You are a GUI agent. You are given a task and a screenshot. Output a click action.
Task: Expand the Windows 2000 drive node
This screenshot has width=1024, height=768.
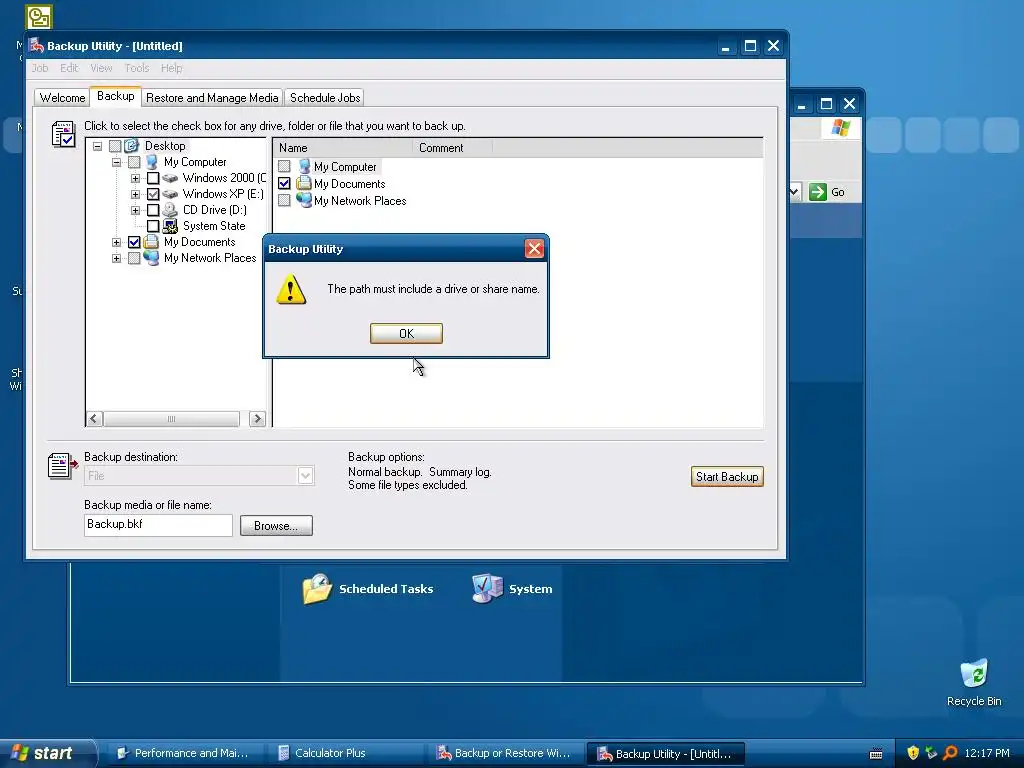[x=135, y=178]
